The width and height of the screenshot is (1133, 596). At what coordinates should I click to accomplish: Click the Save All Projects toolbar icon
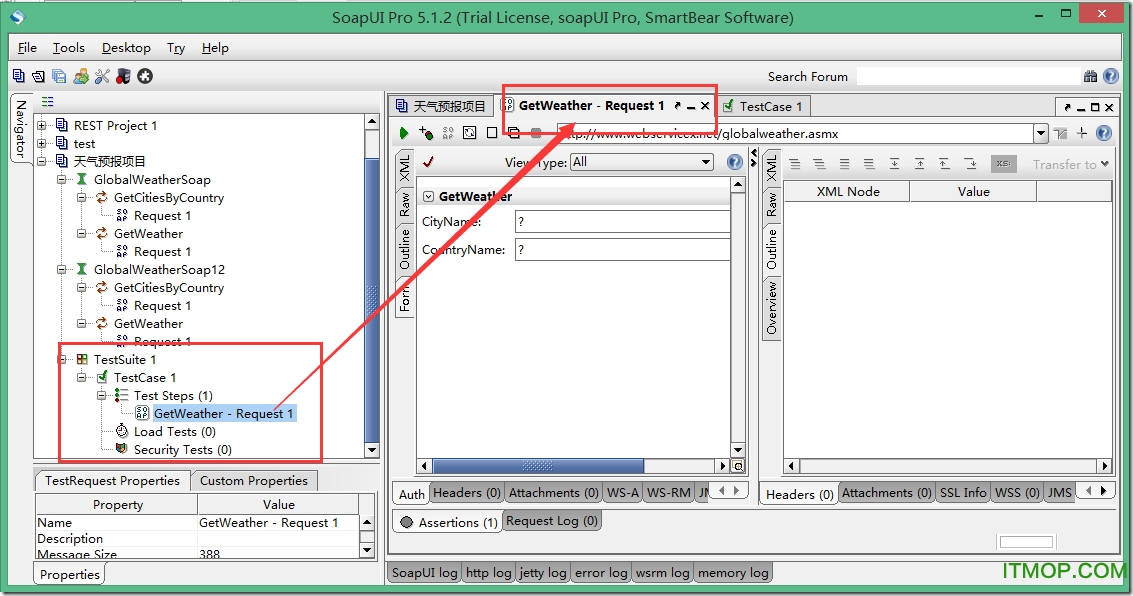point(59,76)
